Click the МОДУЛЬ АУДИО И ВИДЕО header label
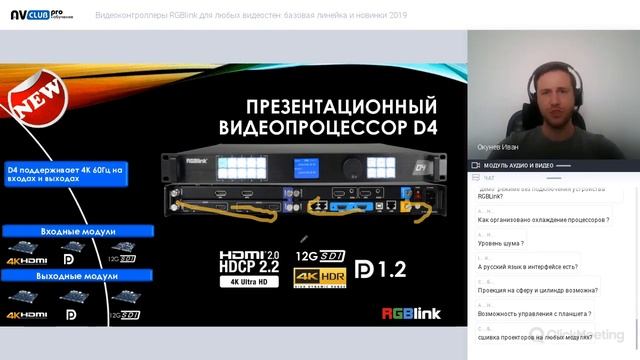The height and width of the screenshot is (360, 640). (x=518, y=165)
